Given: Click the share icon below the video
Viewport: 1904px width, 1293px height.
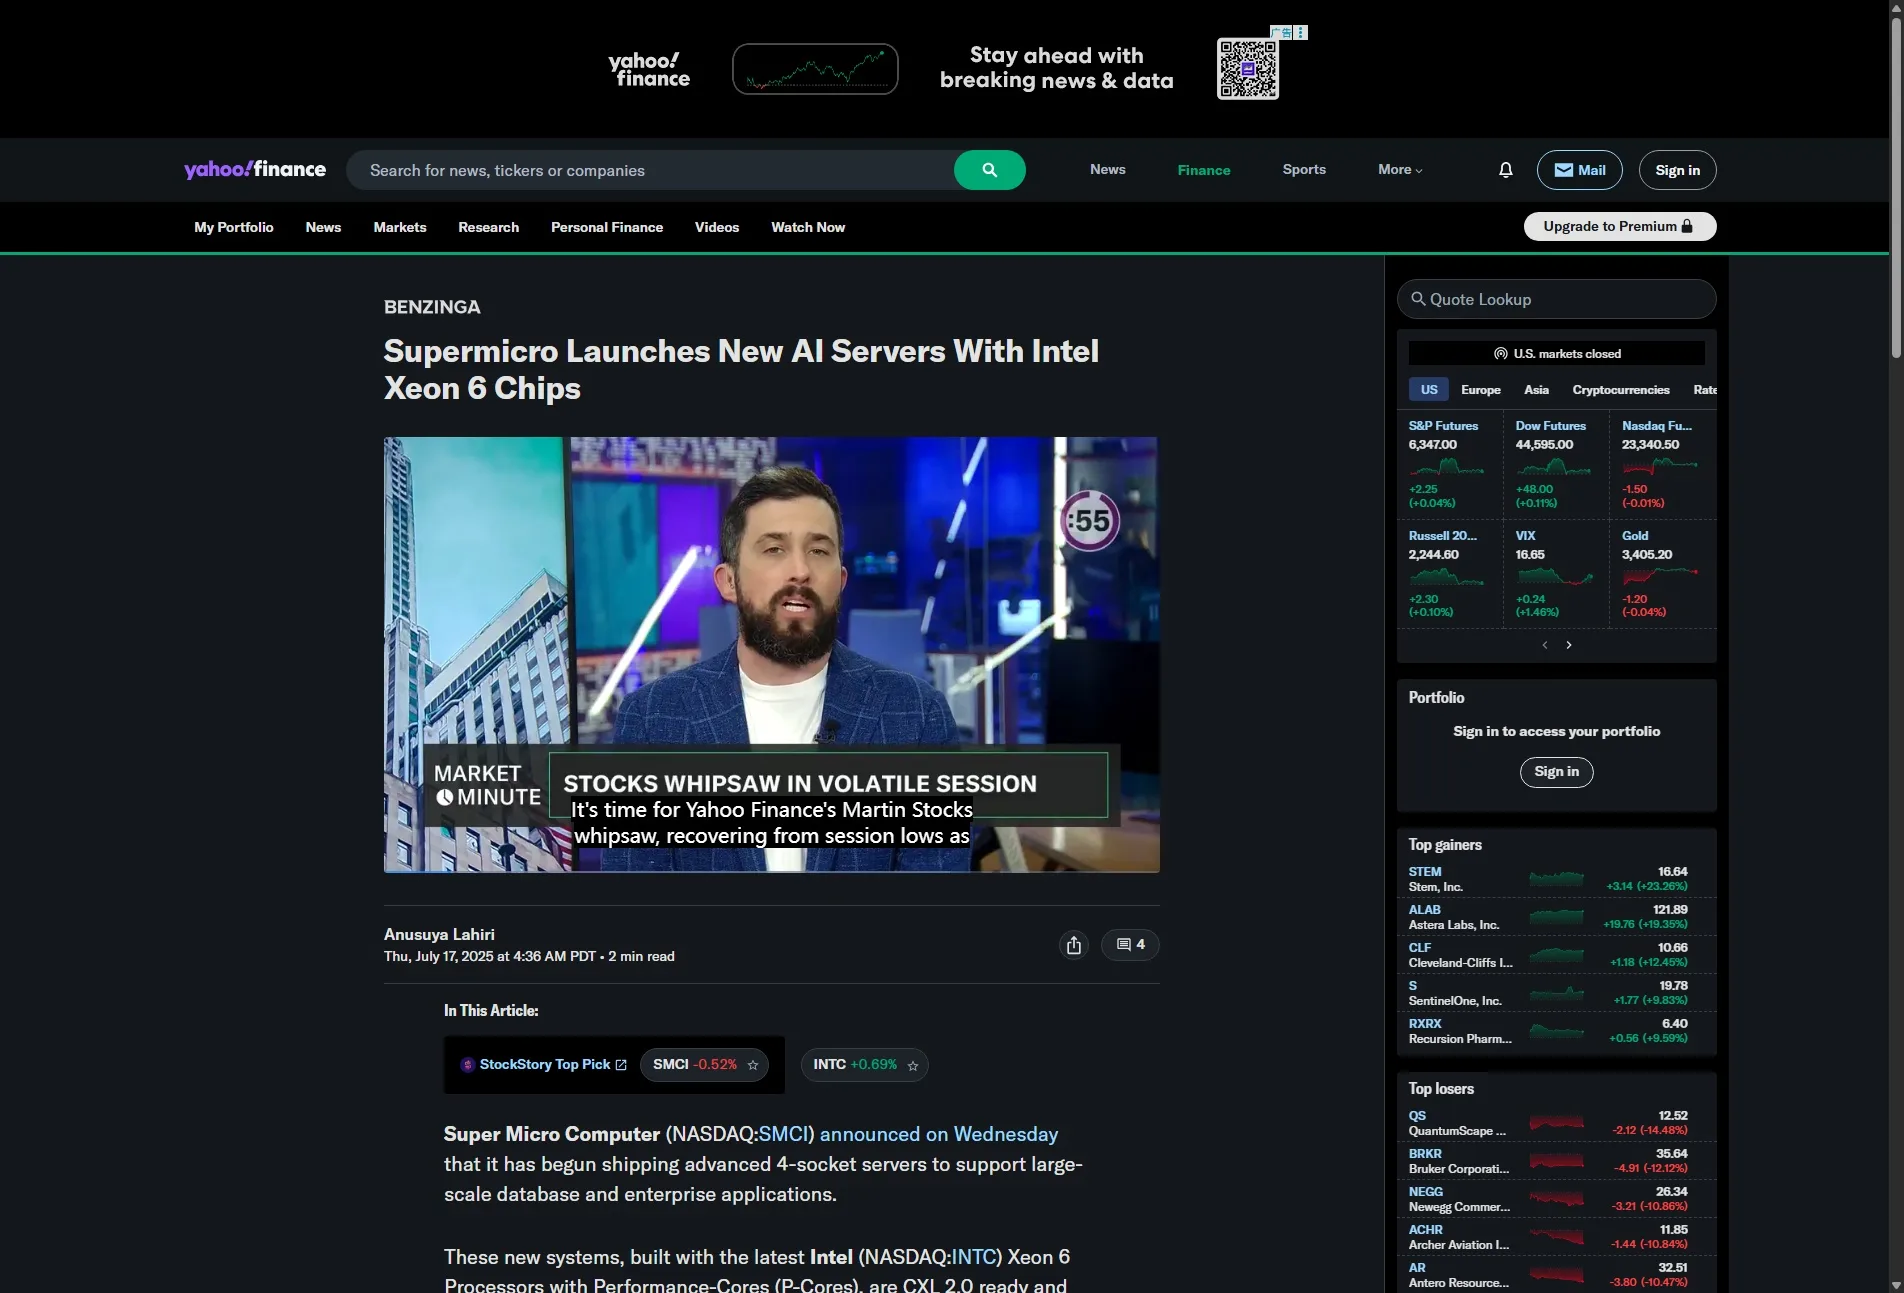Looking at the screenshot, I should point(1073,945).
